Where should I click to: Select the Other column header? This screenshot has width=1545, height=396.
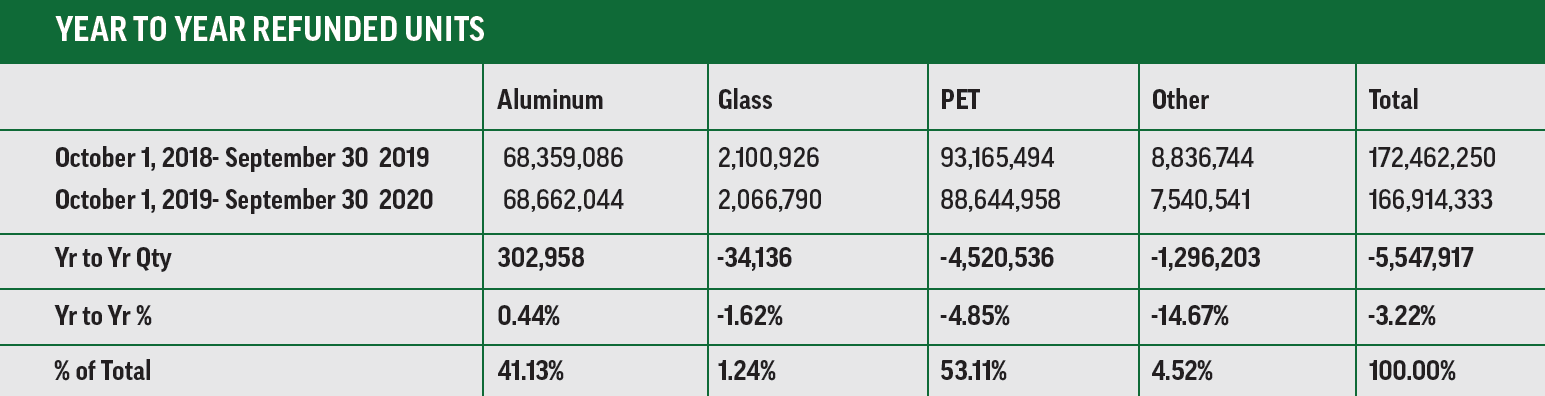1180,99
